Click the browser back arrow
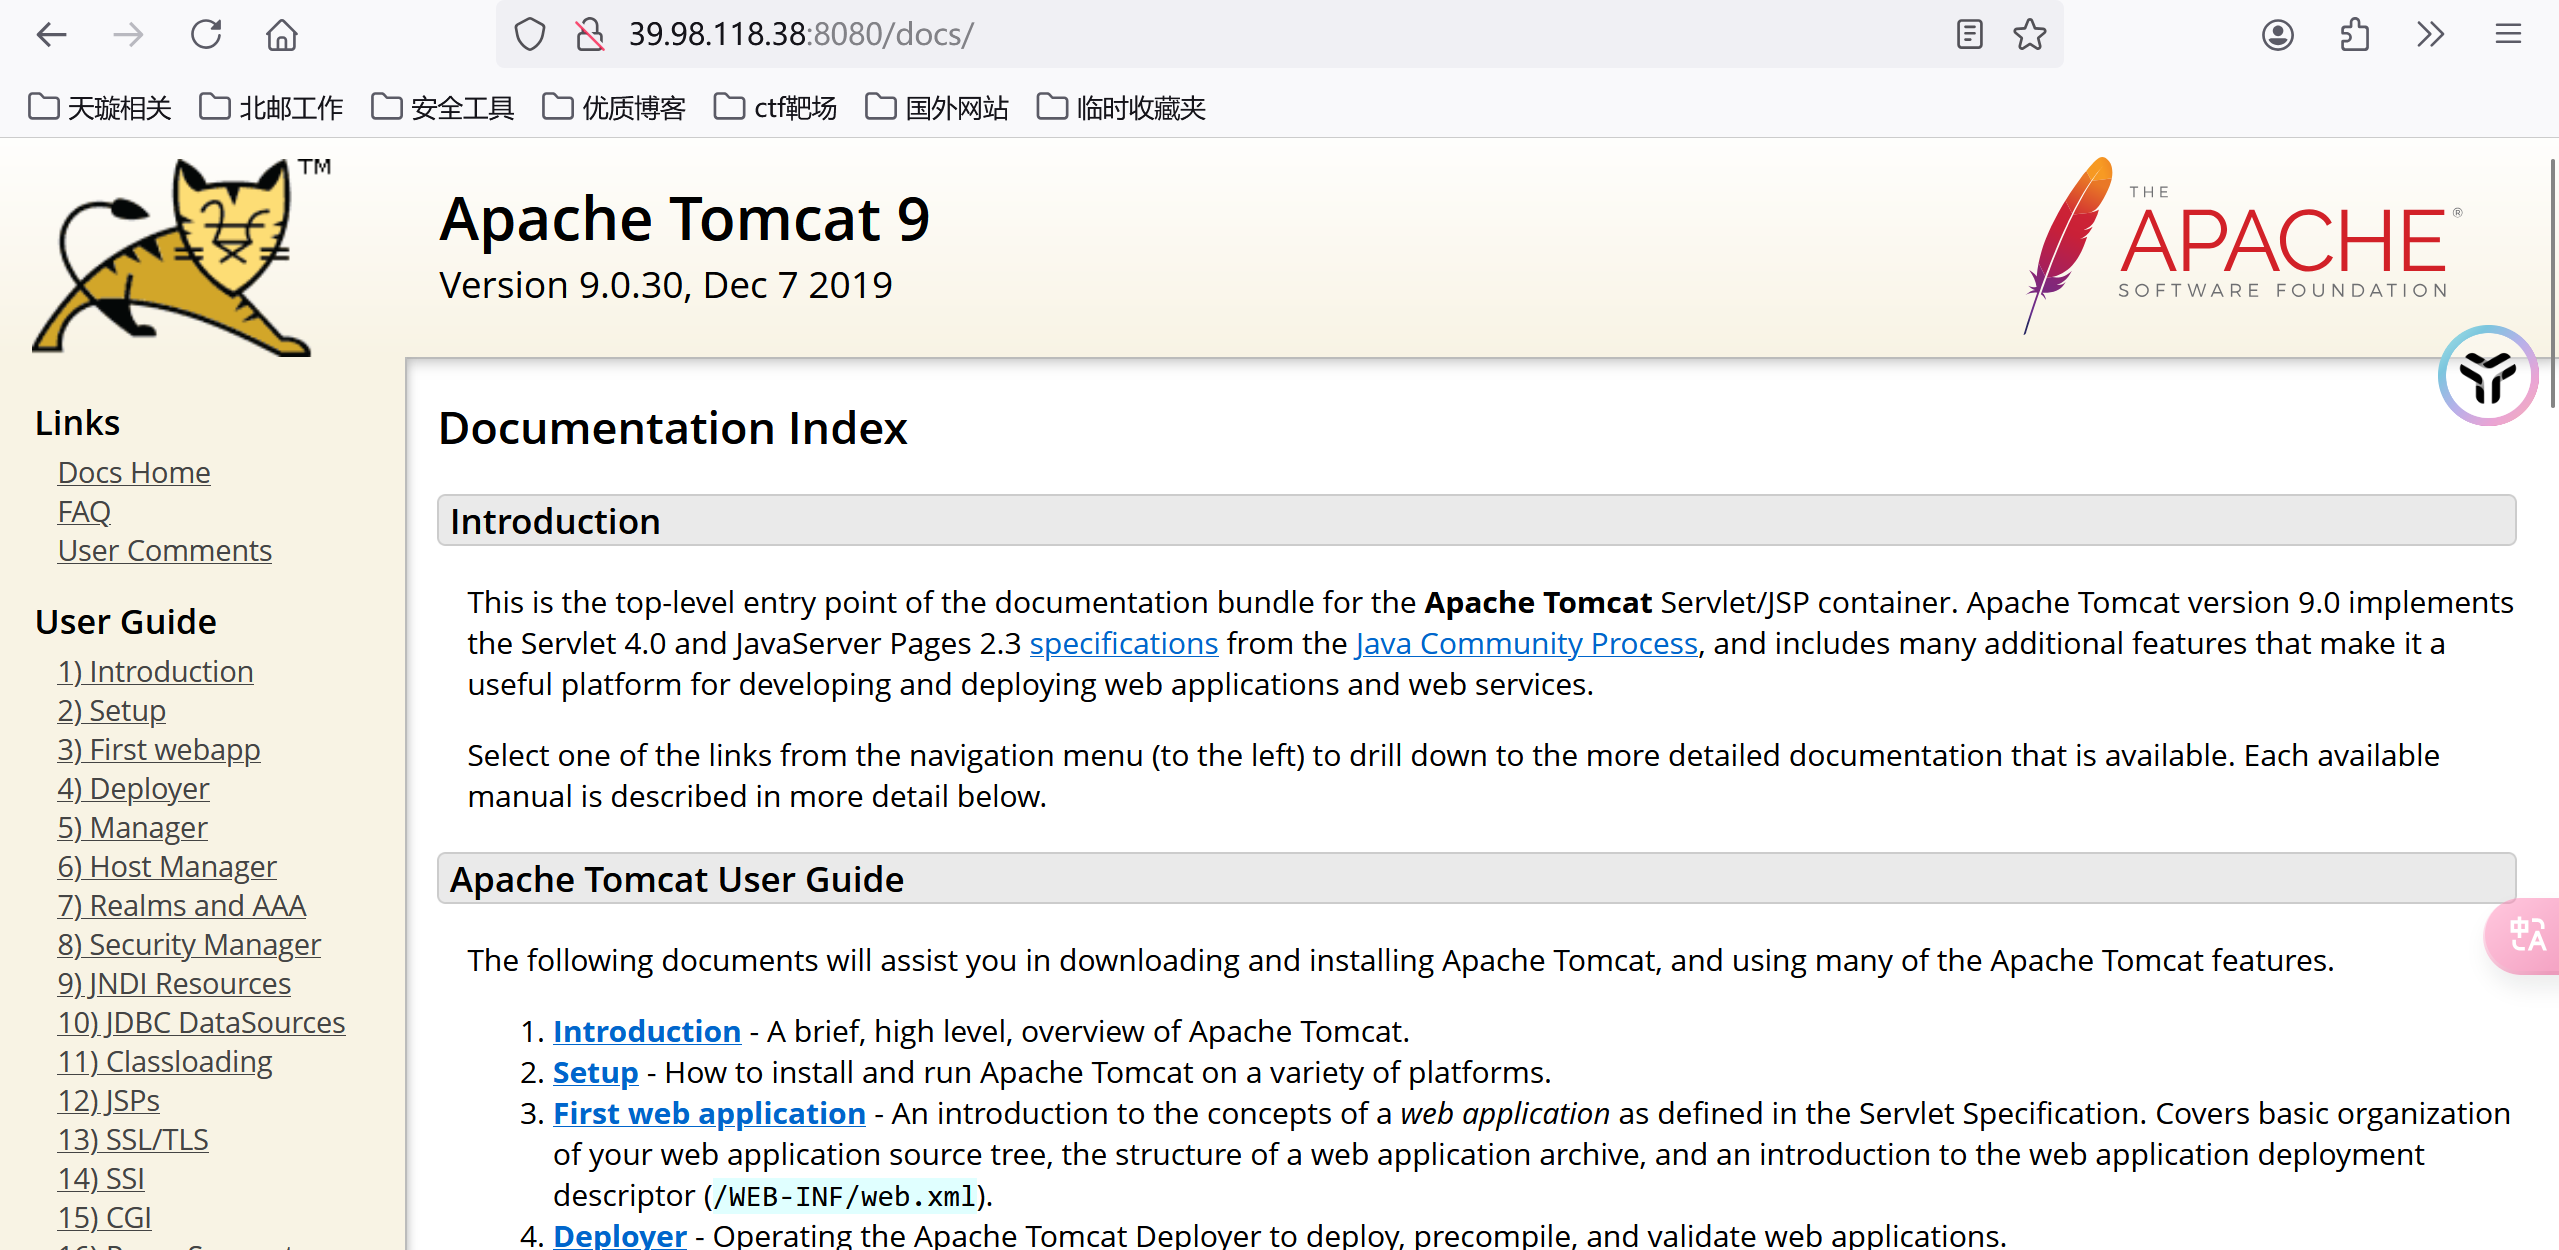This screenshot has width=2559, height=1250. pyautogui.click(x=51, y=35)
